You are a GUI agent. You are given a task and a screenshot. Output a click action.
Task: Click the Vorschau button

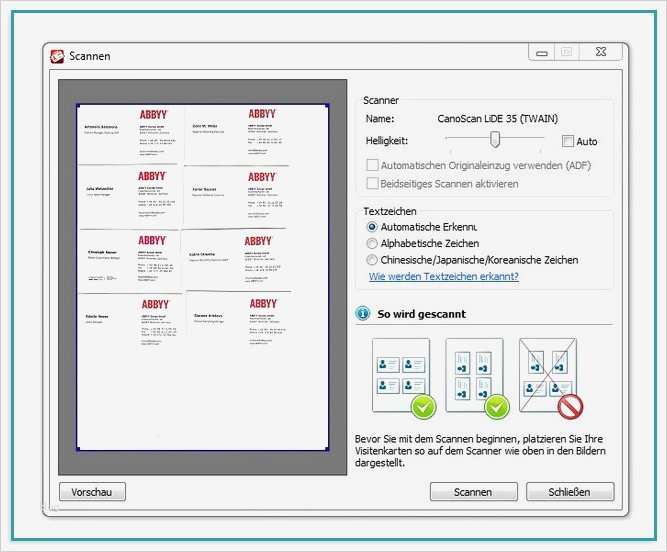[x=92, y=492]
